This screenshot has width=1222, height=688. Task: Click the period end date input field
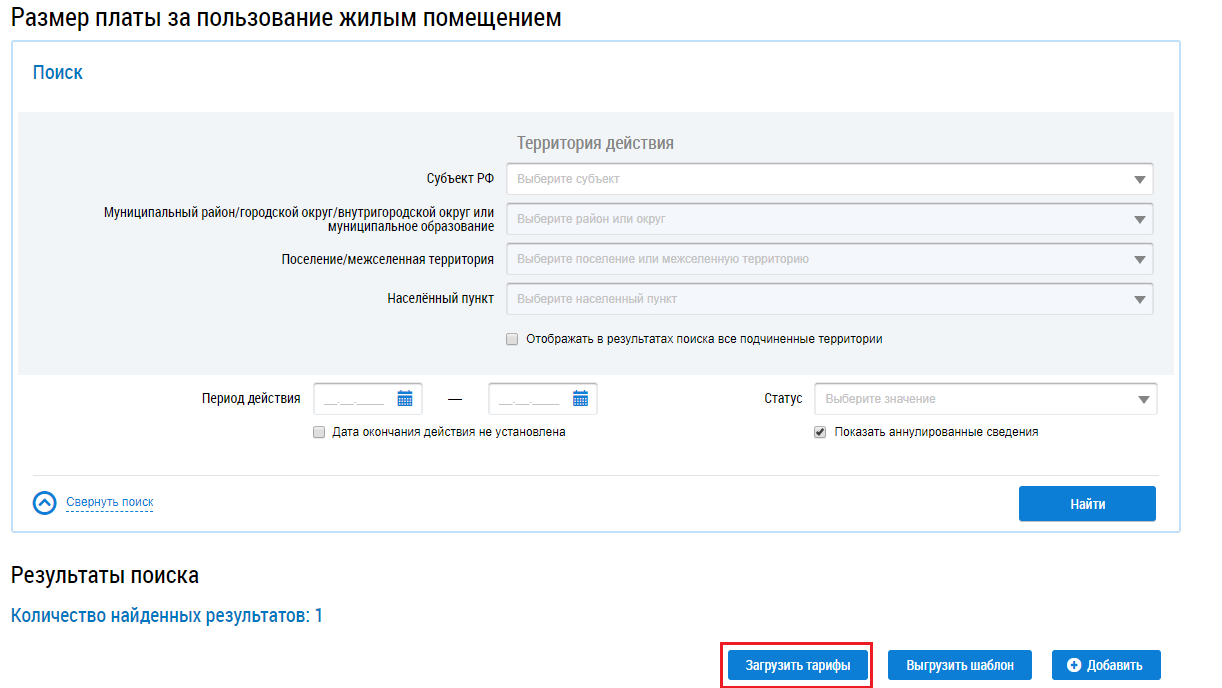(530, 399)
